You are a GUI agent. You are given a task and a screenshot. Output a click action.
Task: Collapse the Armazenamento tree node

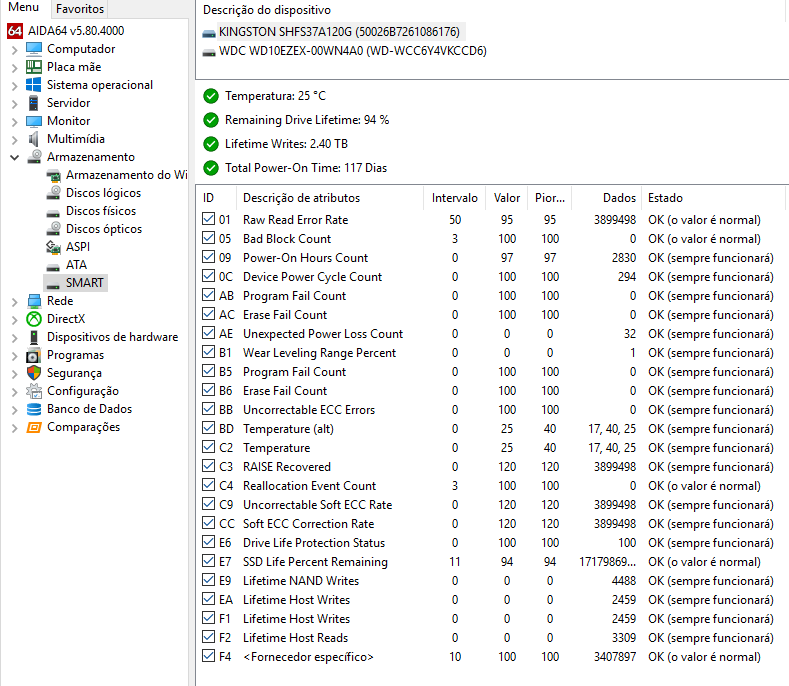pyautogui.click(x=15, y=158)
